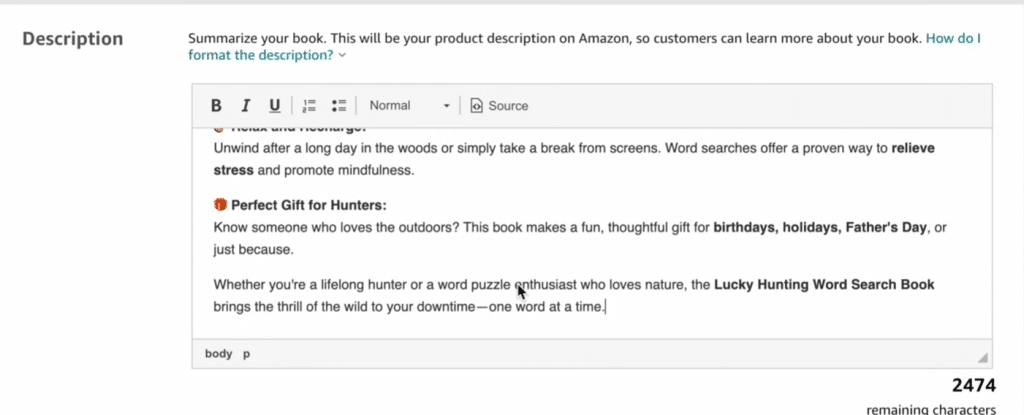Image resolution: width=1024 pixels, height=415 pixels.
Task: Click the bold 'relieve stress' text in the editor
Action: (913, 148)
